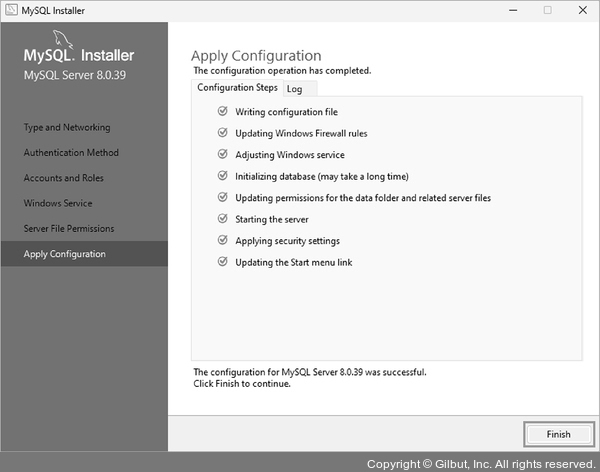Click checkmark icon next to Adjusting Windows service

coord(222,155)
